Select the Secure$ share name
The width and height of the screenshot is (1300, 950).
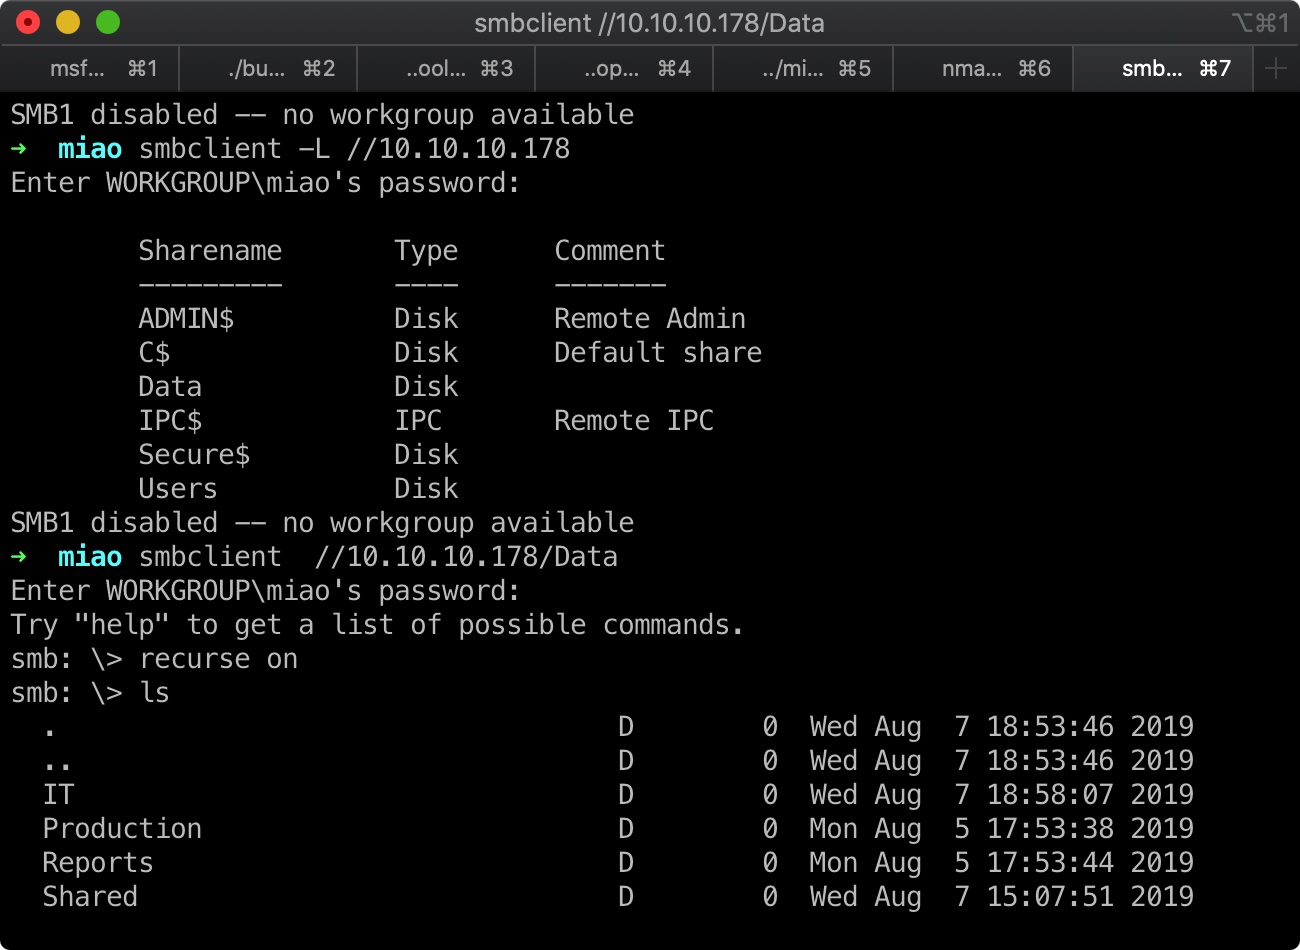(x=194, y=455)
